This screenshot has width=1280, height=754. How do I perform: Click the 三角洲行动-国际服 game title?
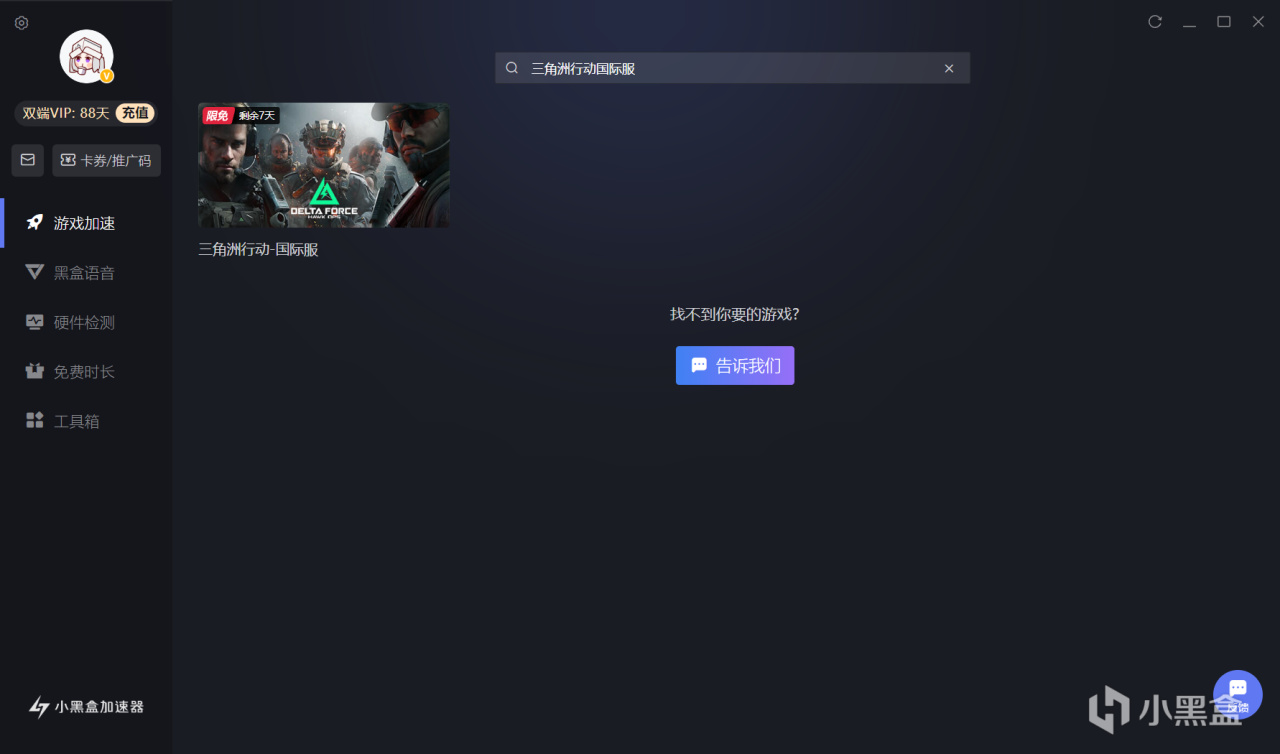point(258,250)
